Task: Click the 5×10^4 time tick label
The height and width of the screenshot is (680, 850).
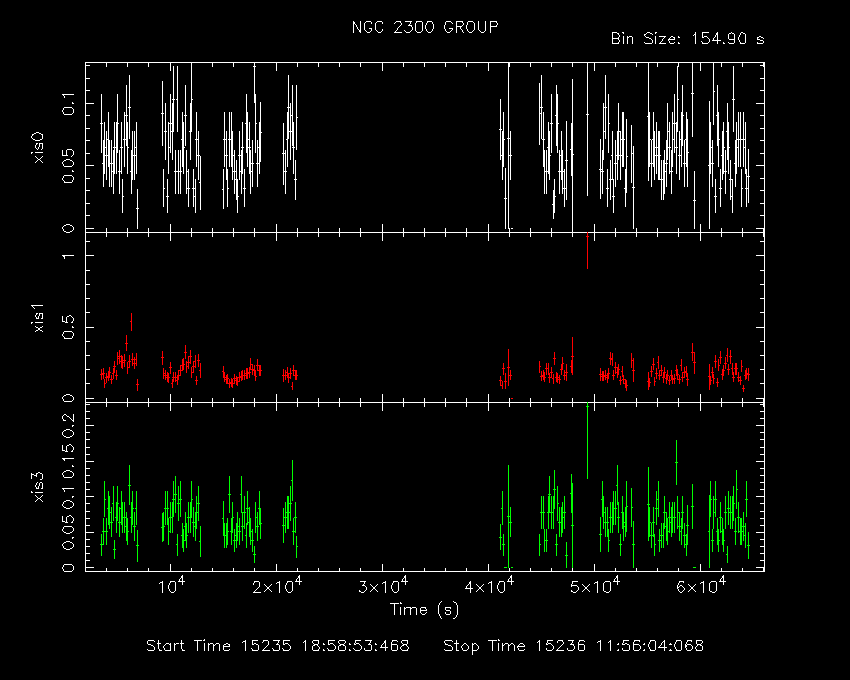Action: coord(595,585)
